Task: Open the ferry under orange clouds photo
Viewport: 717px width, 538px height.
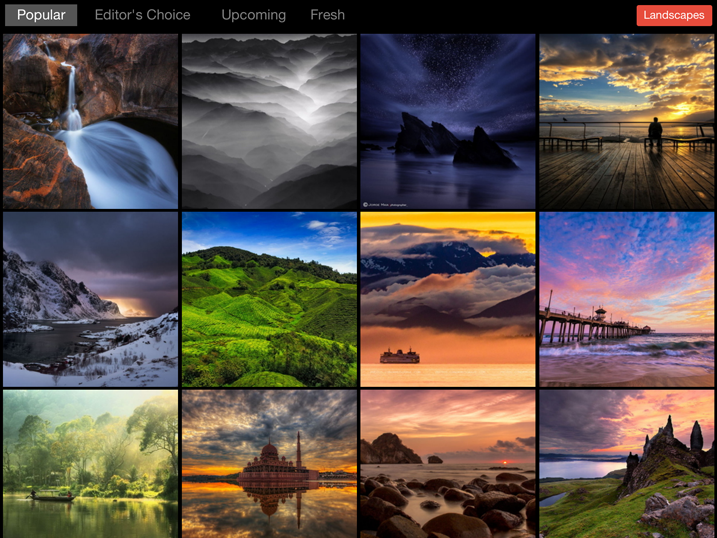Action: 448,299
